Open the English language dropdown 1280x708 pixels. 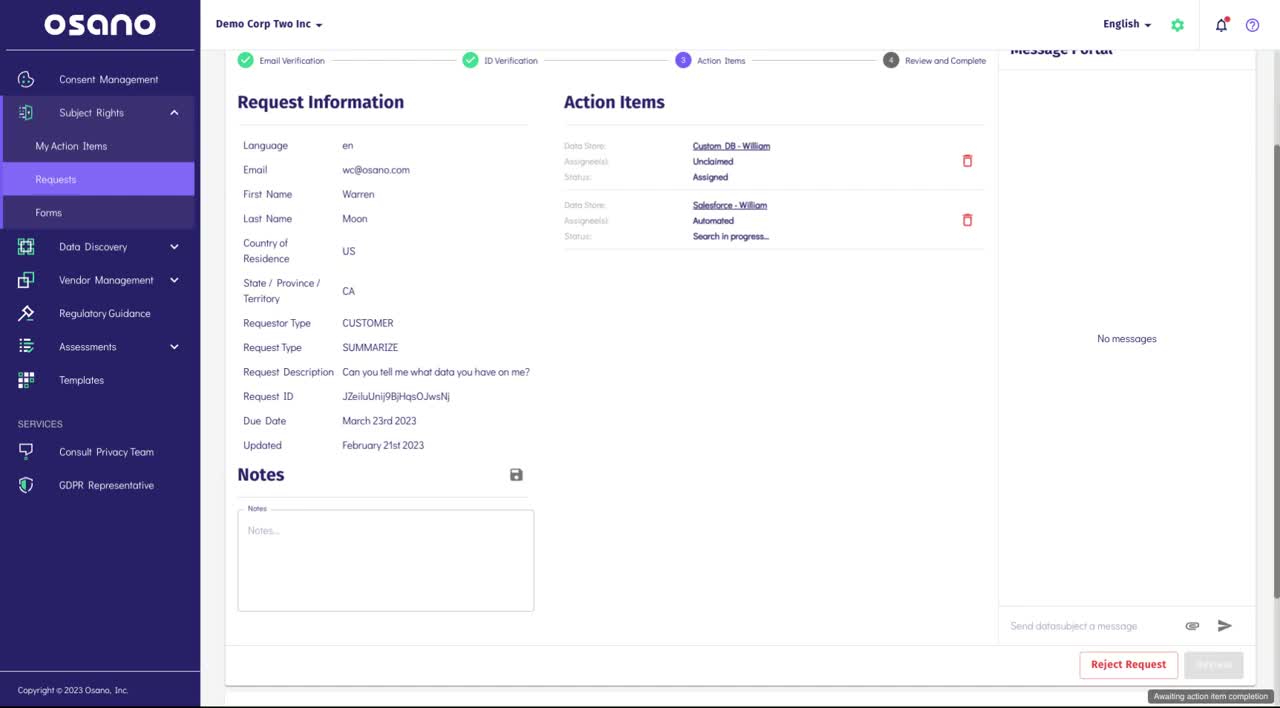click(1127, 24)
